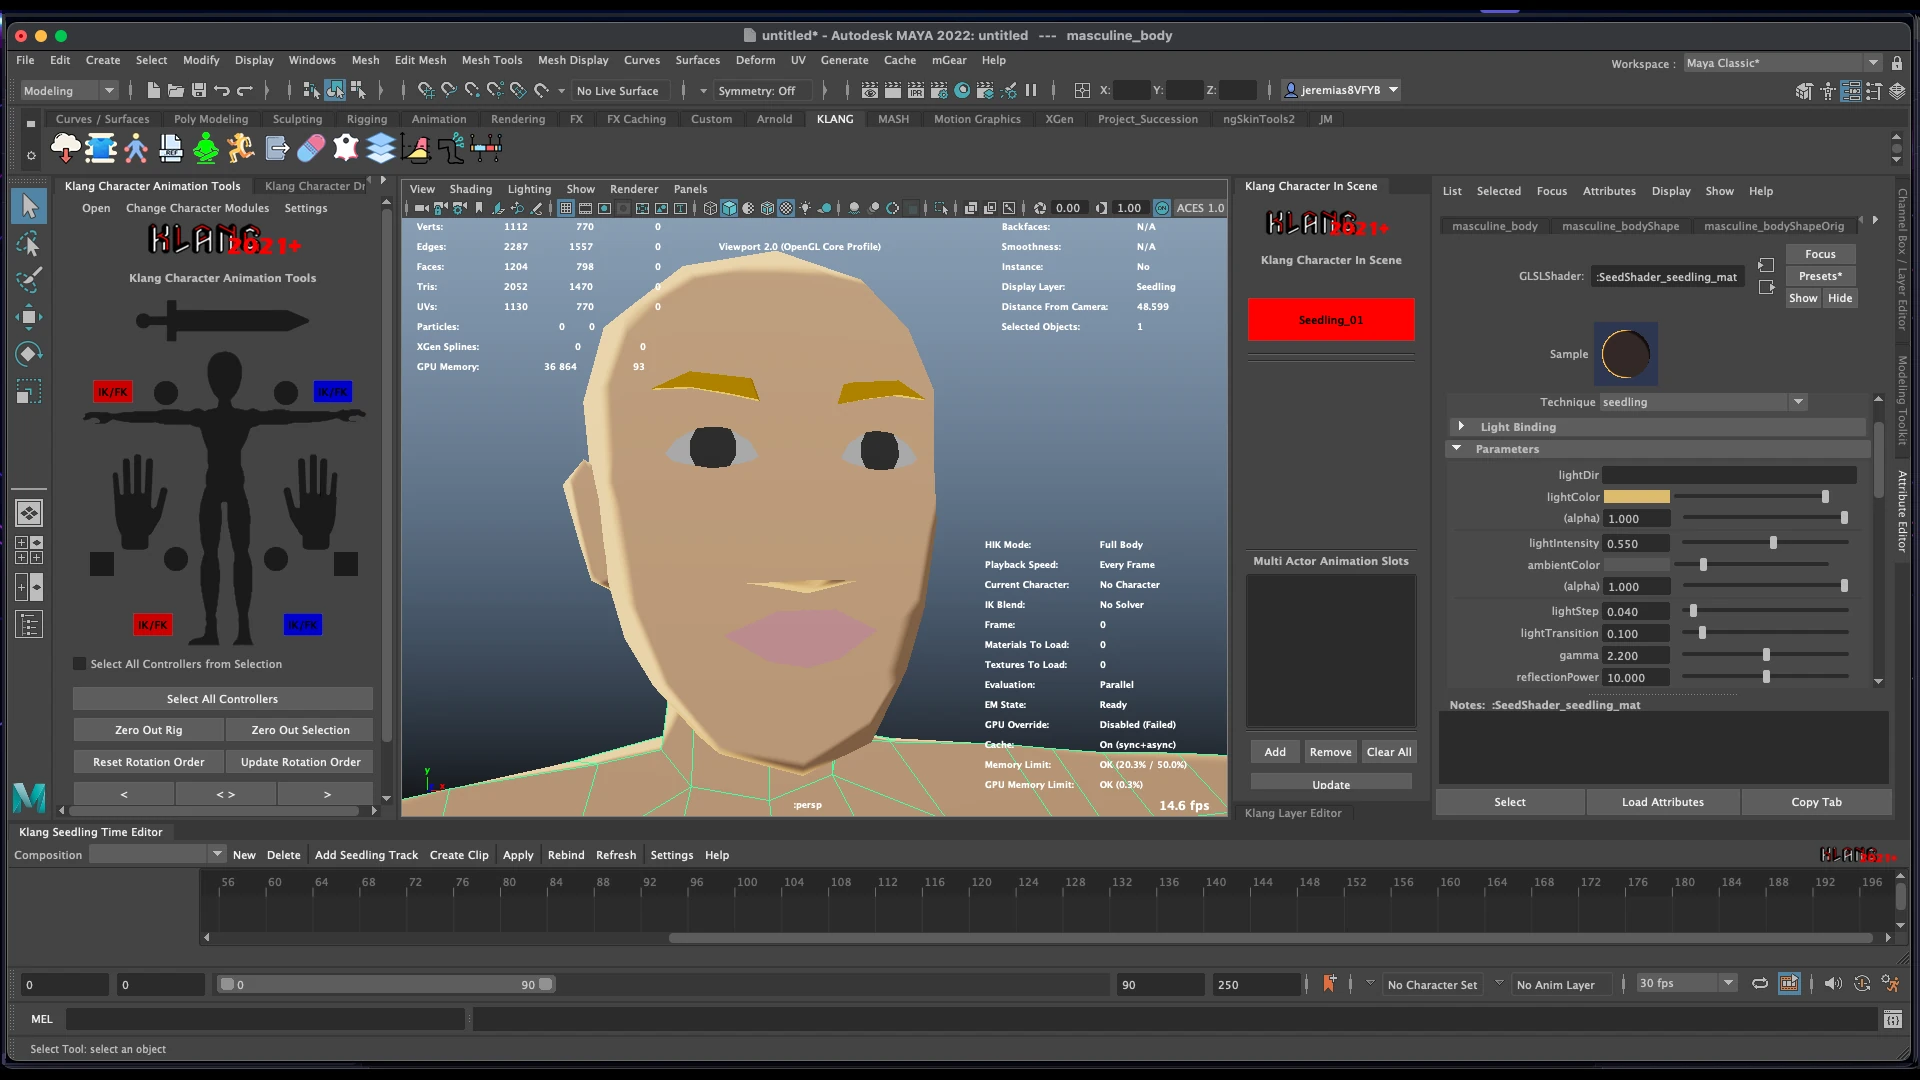
Task: Toggle the timeline sound speaker icon
Action: [x=1832, y=984]
